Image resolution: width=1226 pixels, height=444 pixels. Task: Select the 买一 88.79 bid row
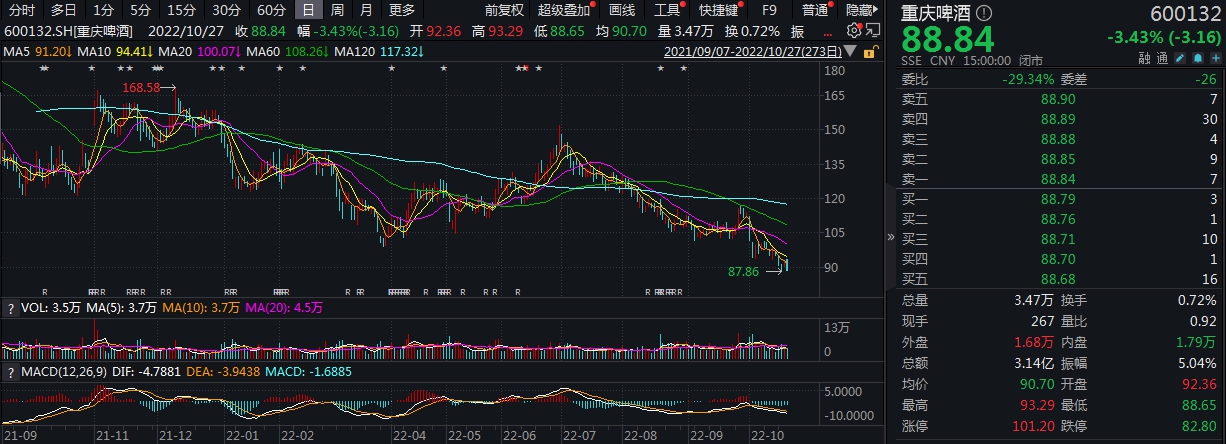(1060, 201)
